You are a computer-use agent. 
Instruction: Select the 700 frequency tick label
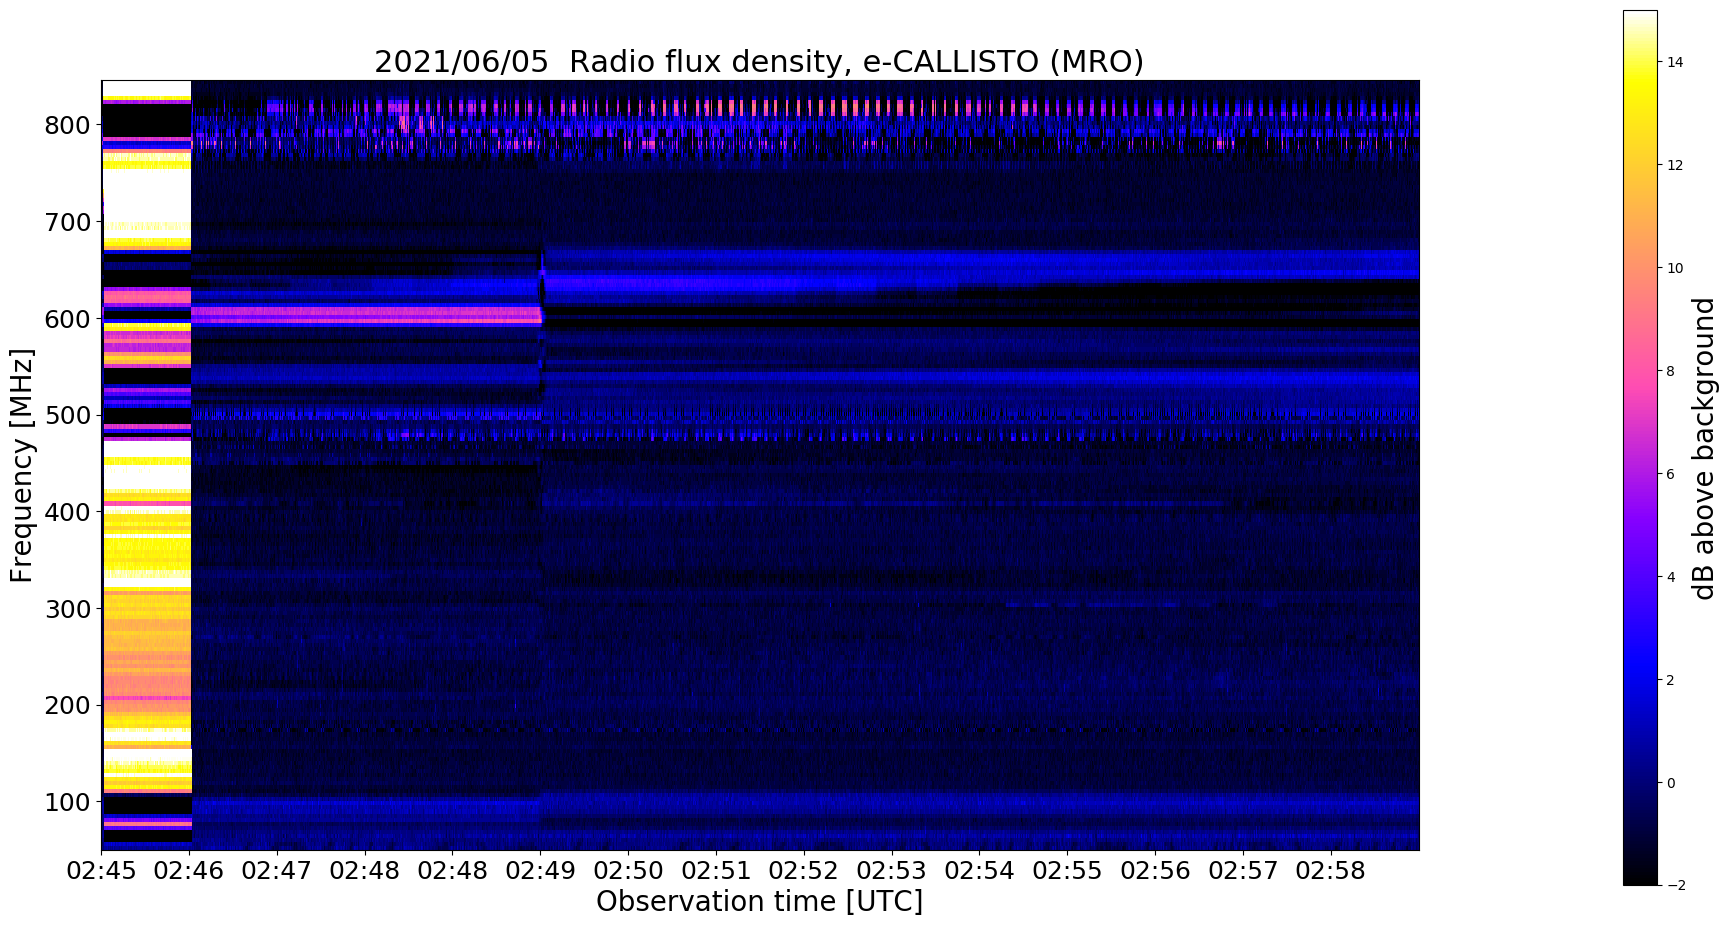[69, 221]
